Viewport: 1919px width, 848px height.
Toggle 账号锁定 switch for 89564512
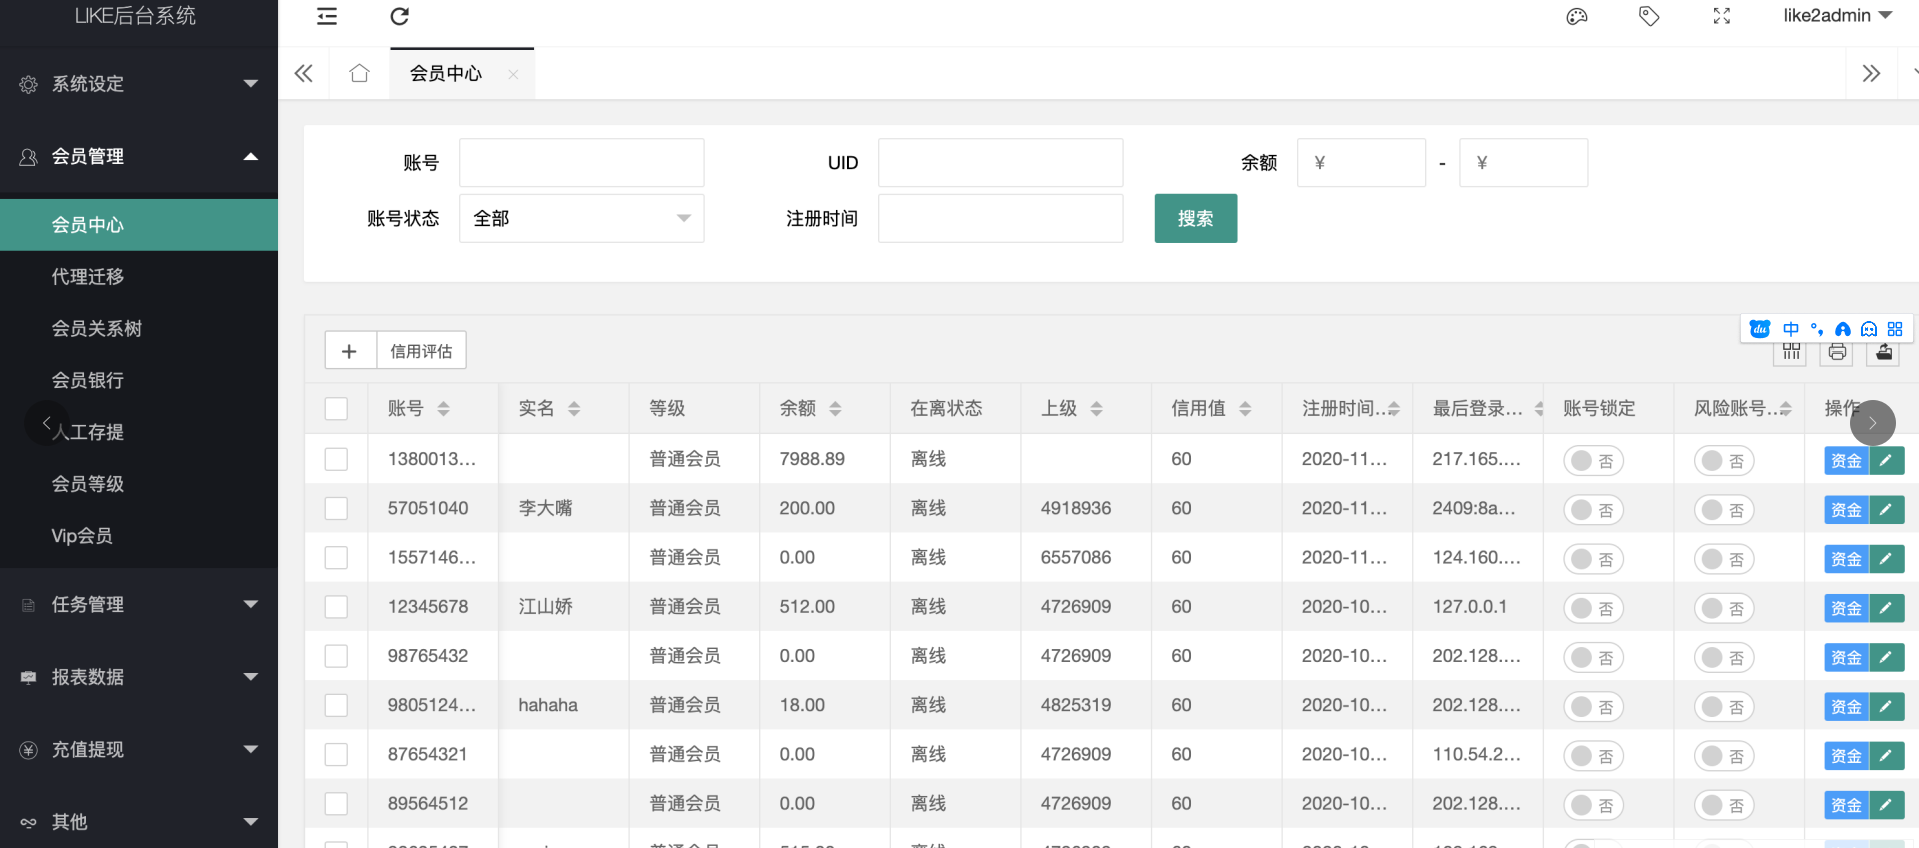(1593, 806)
